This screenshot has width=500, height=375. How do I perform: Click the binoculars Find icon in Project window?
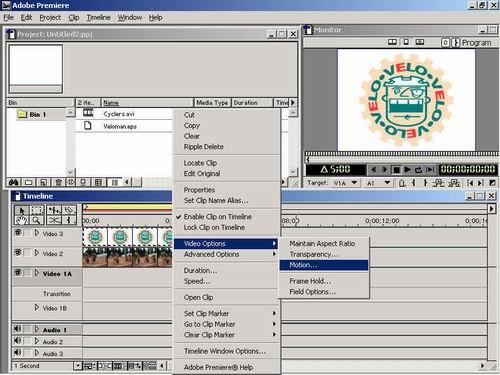14,182
